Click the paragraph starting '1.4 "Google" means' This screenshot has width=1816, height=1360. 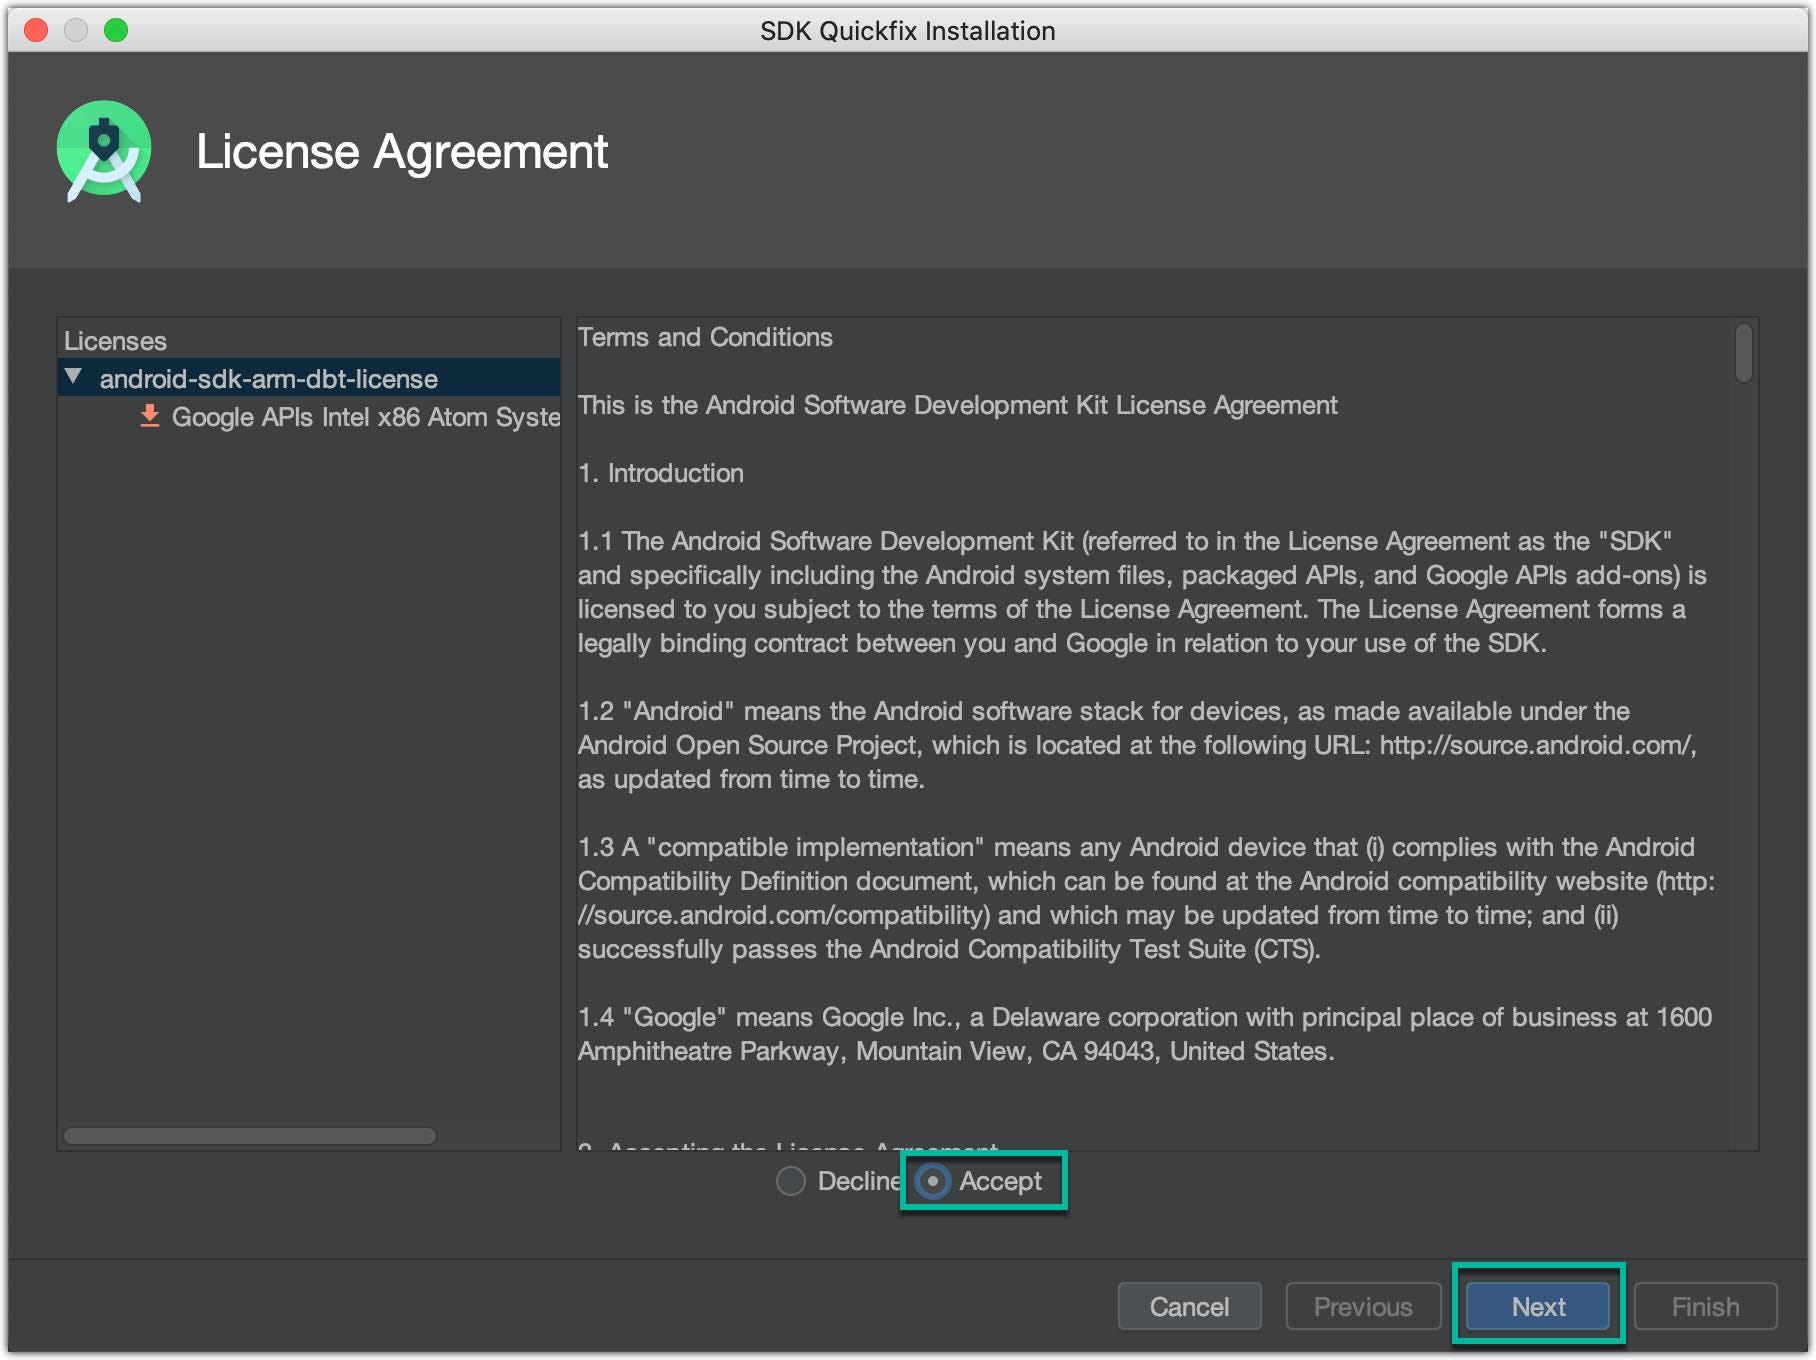click(x=1145, y=1034)
